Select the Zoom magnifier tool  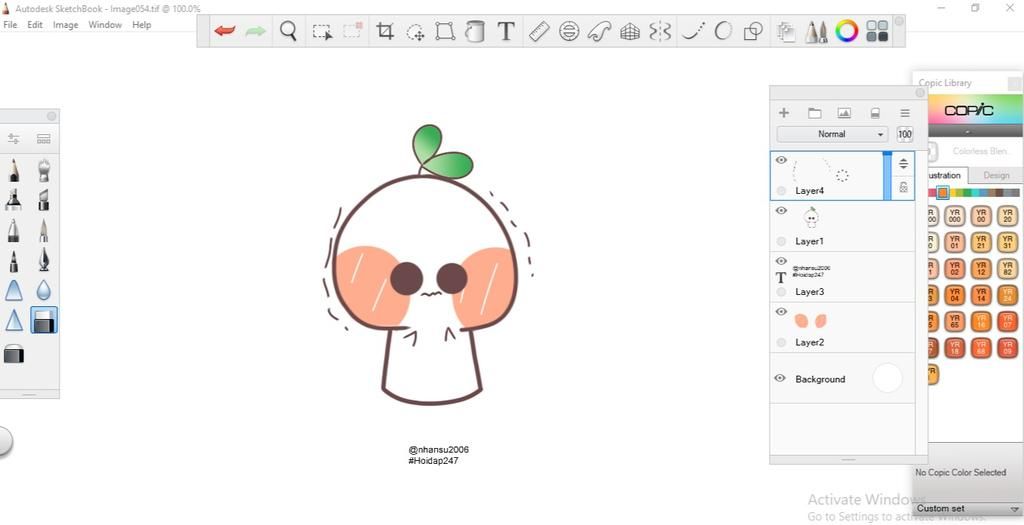[x=288, y=31]
